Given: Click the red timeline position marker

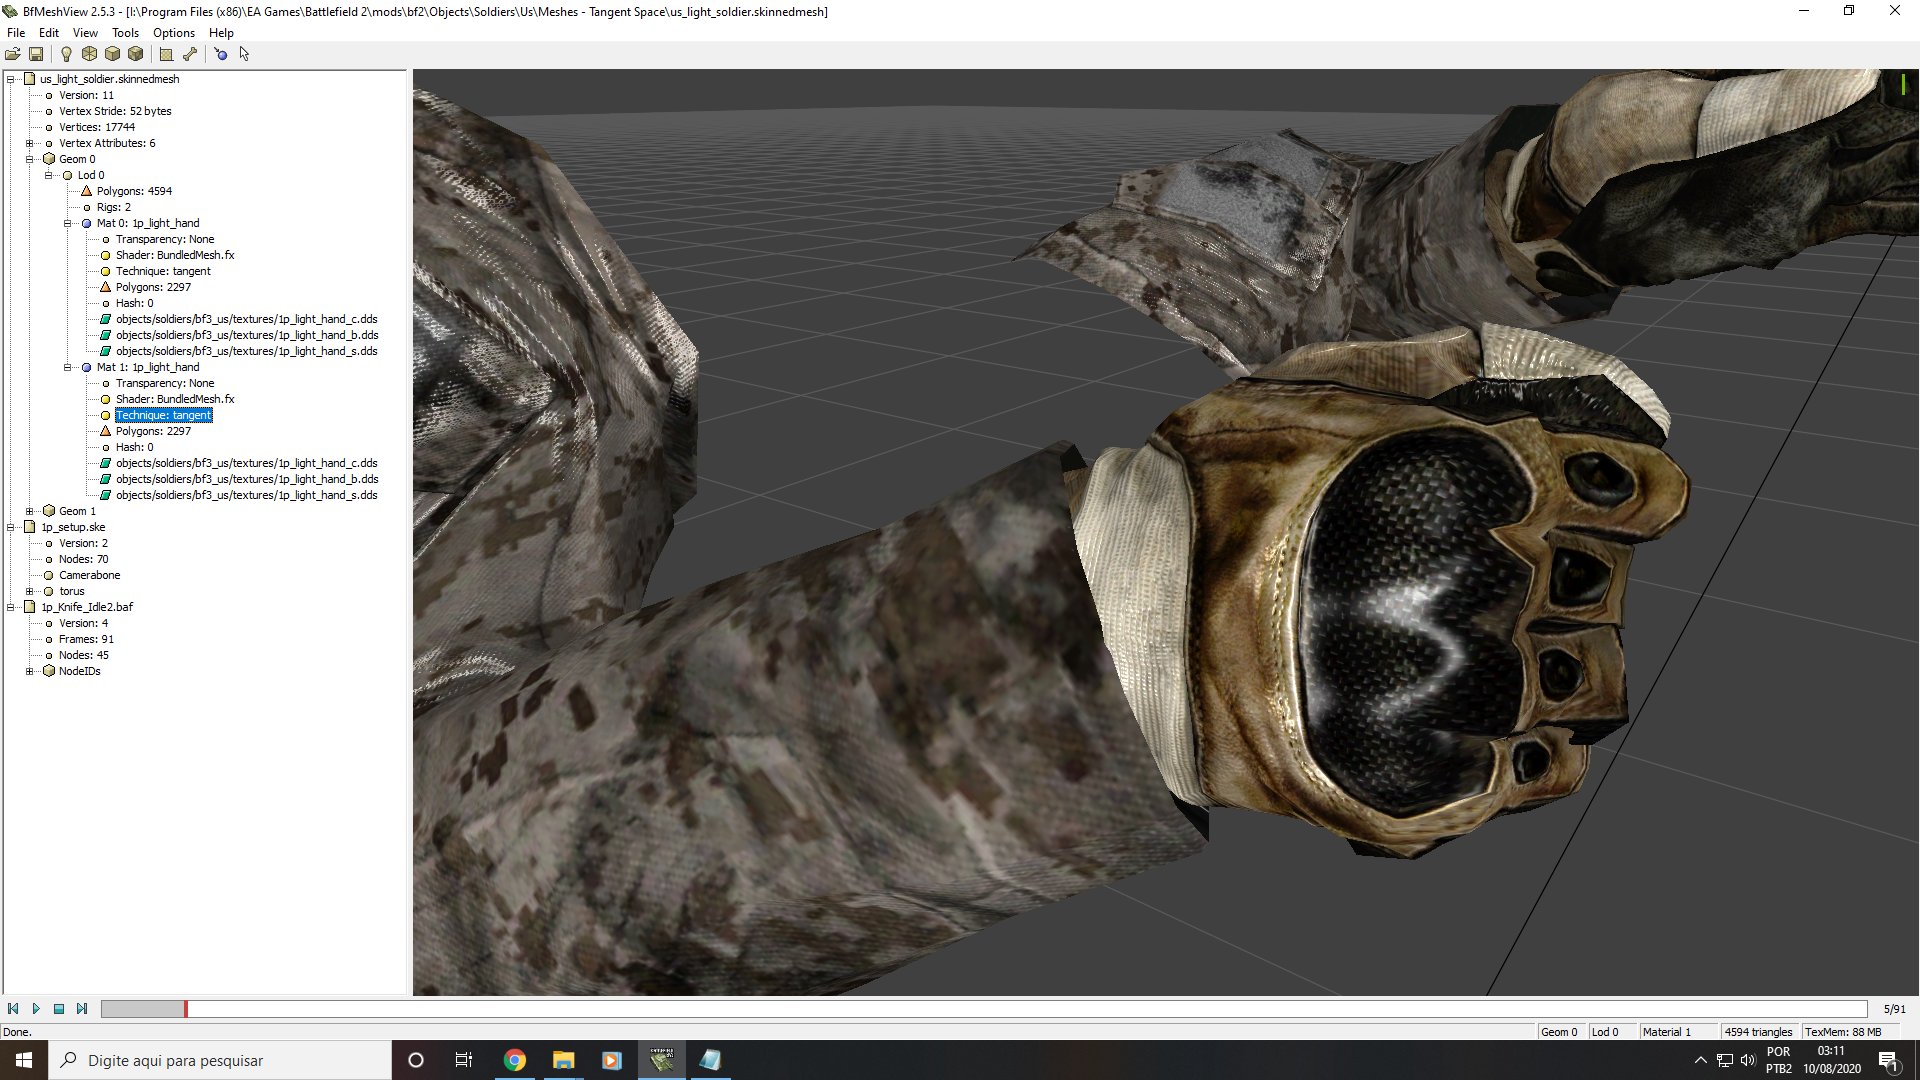Looking at the screenshot, I should point(185,1009).
